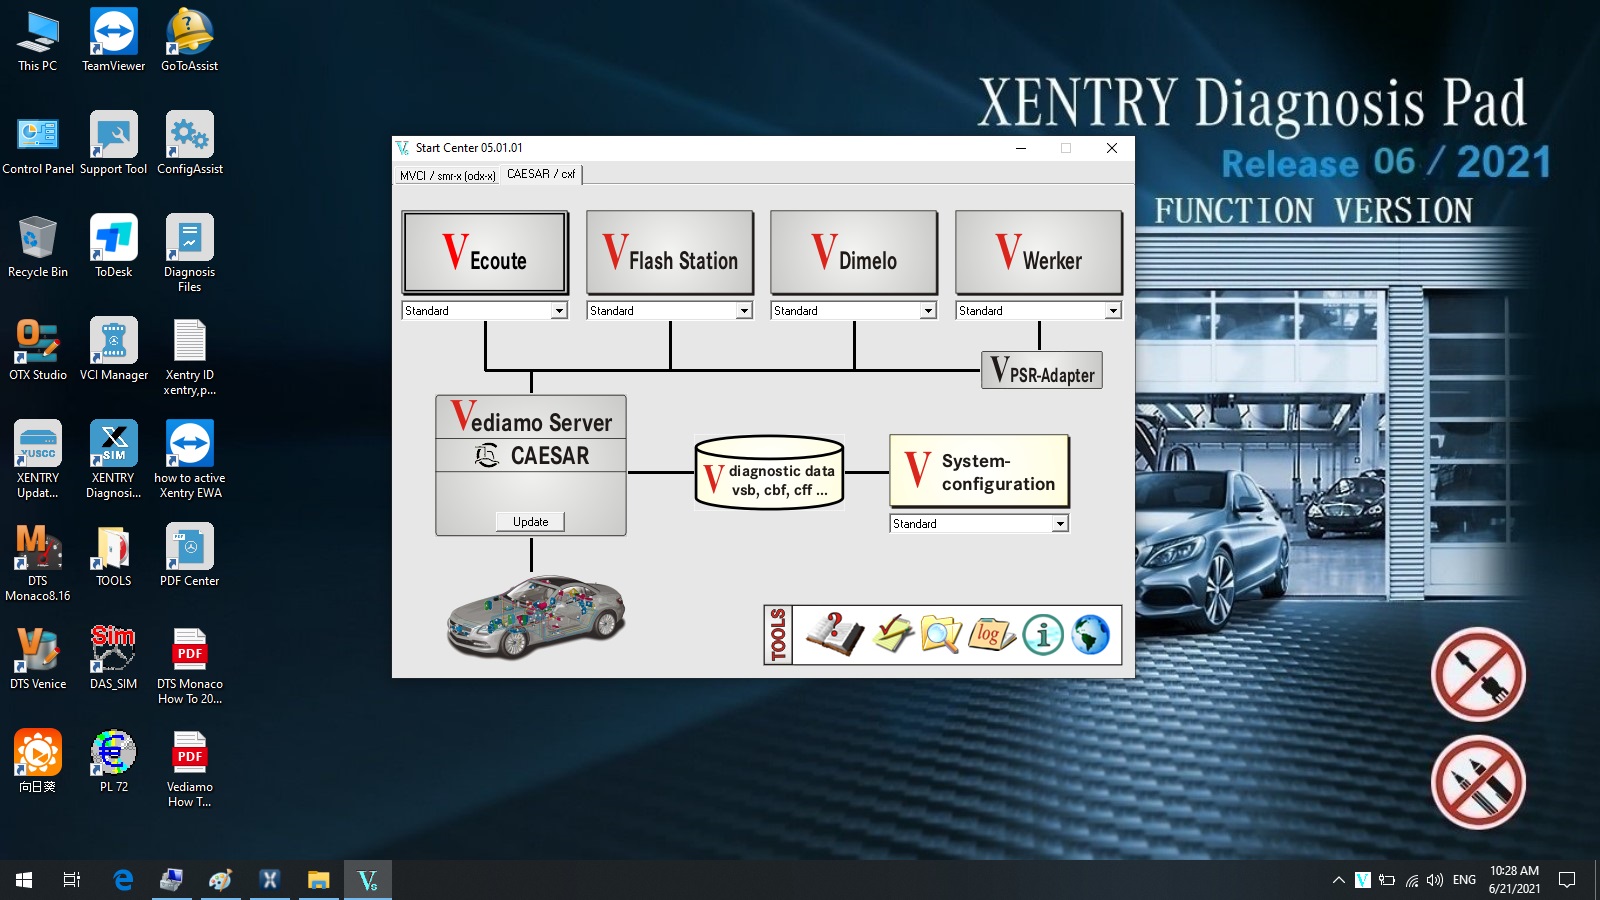Open DAS_SIM desktop shortcut

114,659
